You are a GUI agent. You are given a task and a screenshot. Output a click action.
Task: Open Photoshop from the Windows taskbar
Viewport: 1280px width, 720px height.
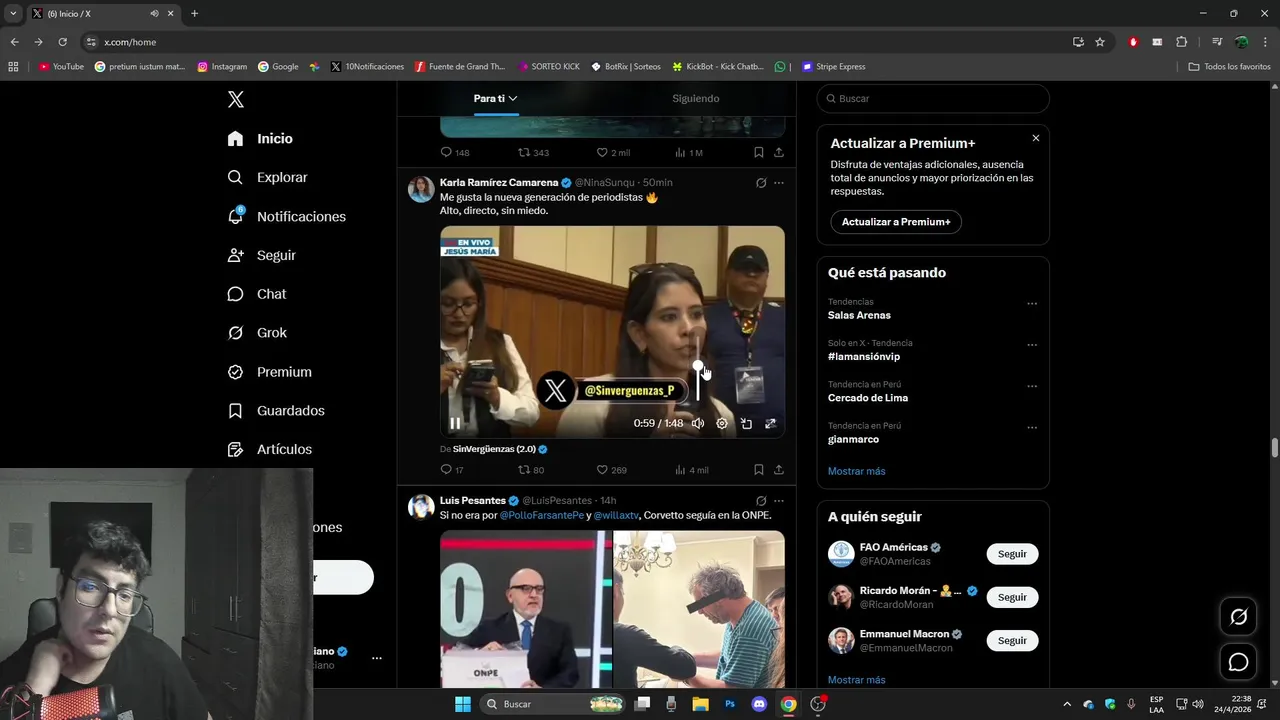[730, 704]
